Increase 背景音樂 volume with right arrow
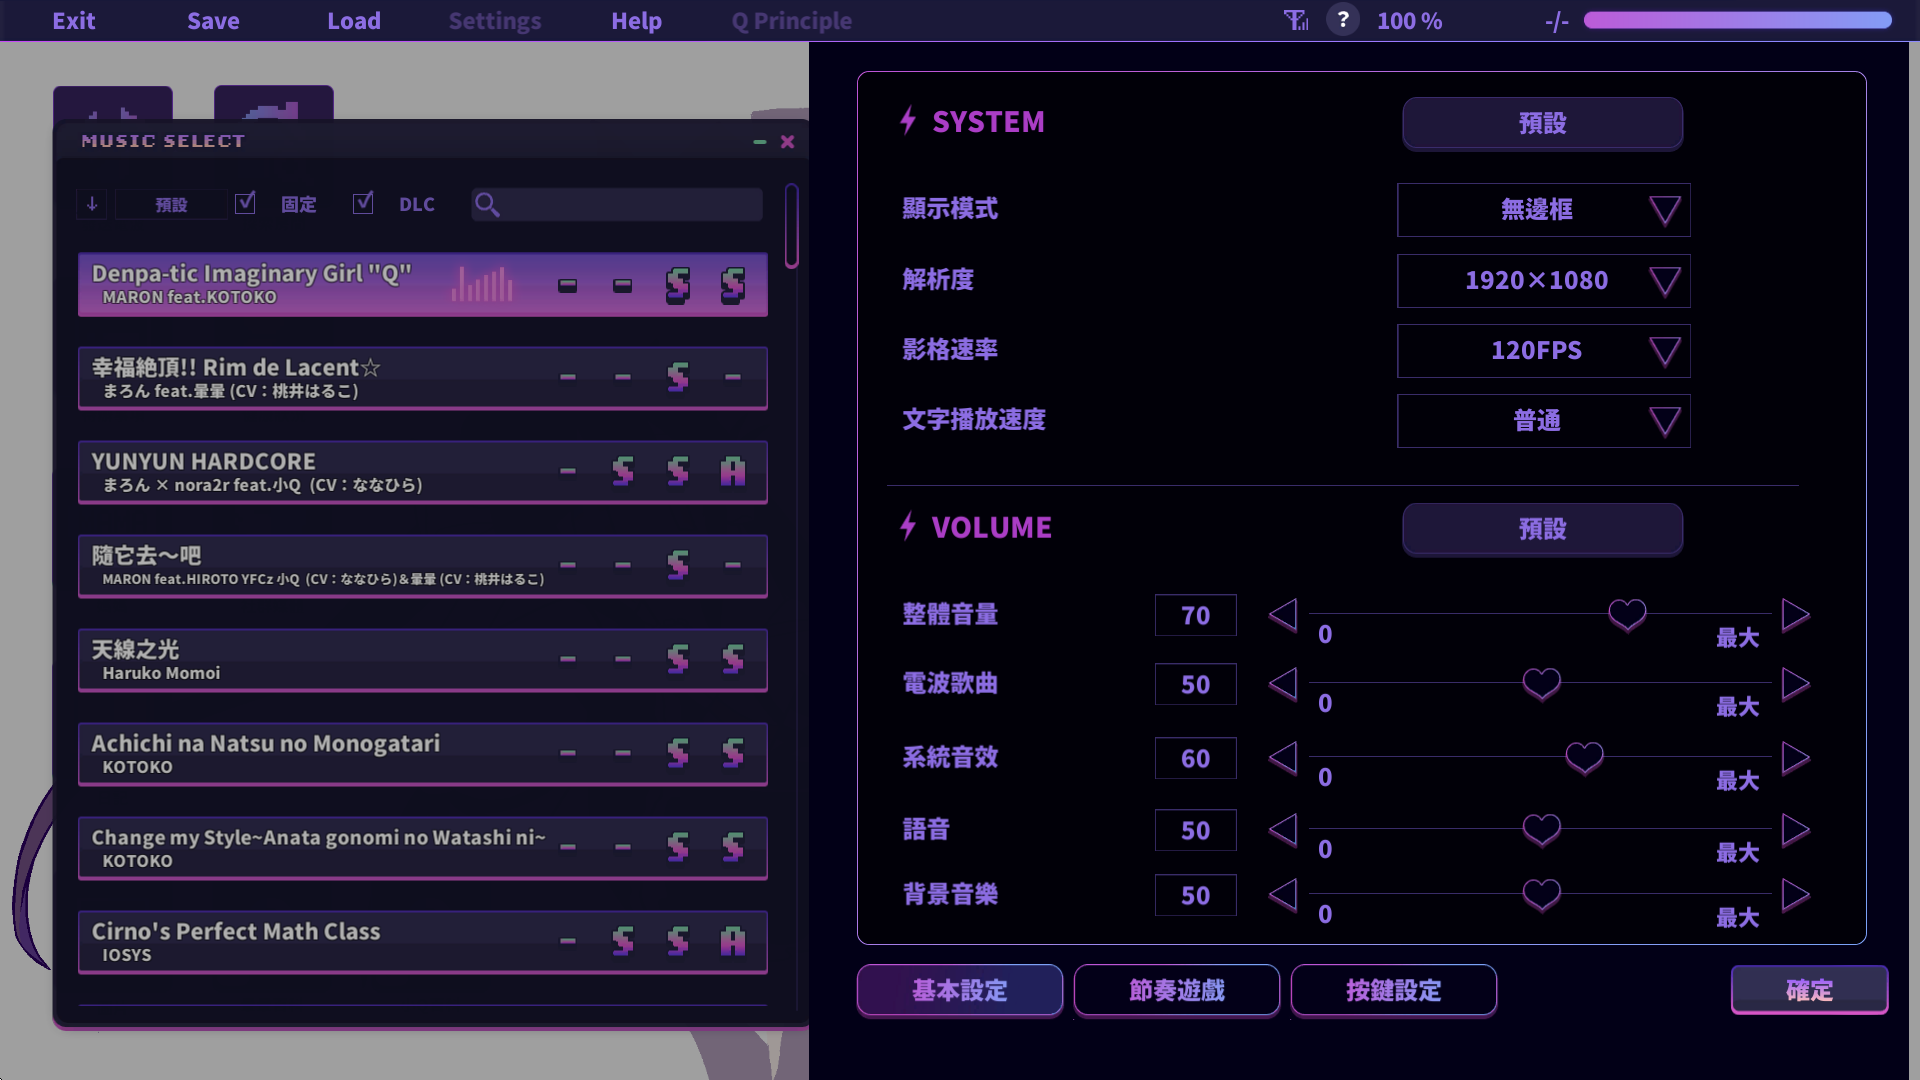Viewport: 1920px width, 1080px height. (x=1796, y=895)
